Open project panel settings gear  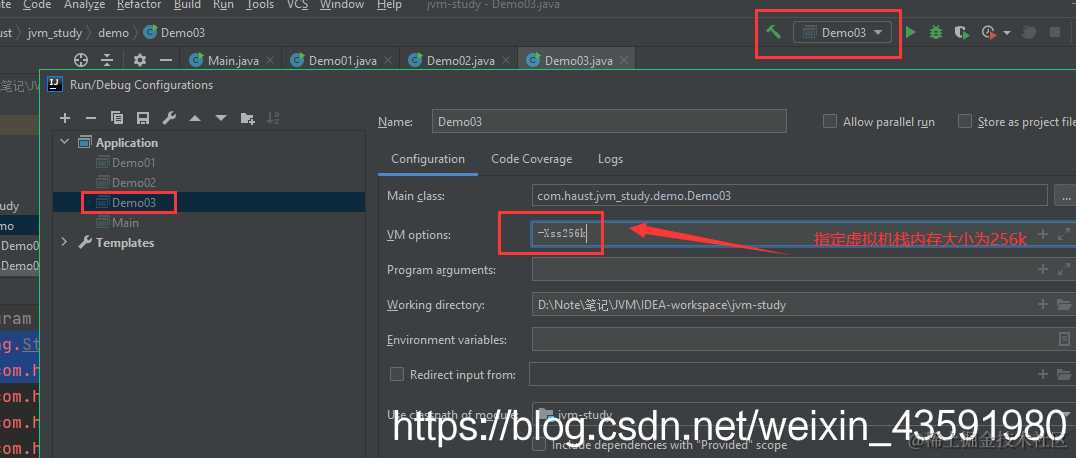coord(140,60)
